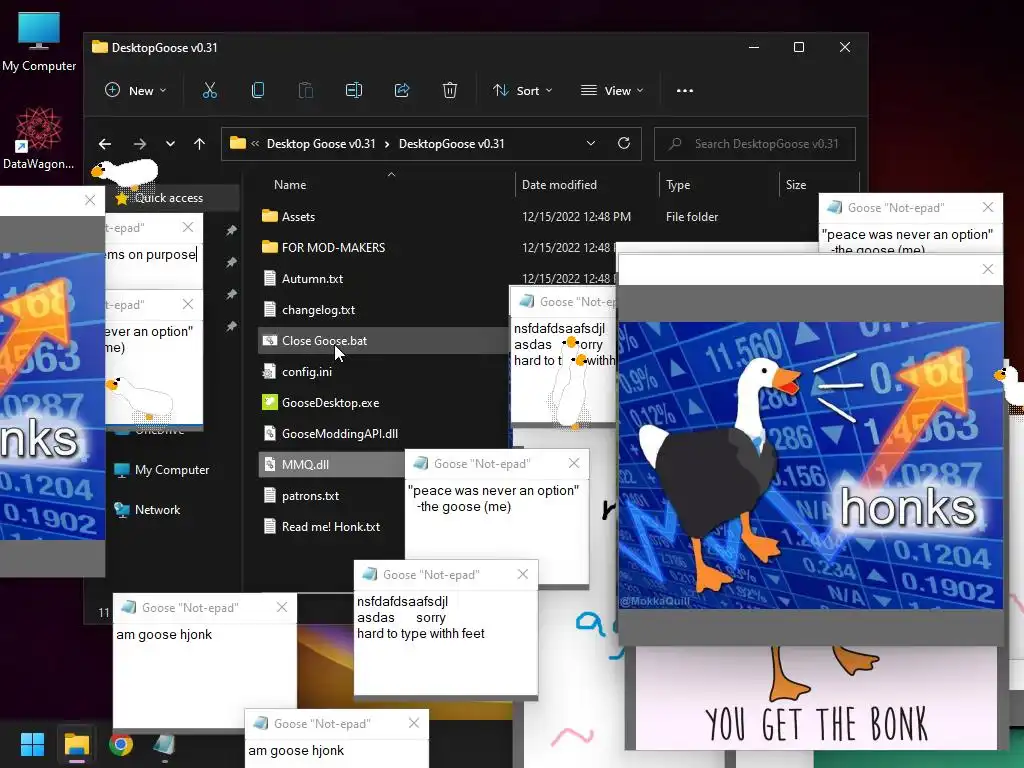Sort files by the Name column header
This screenshot has width=1024, height=768.
(x=290, y=185)
